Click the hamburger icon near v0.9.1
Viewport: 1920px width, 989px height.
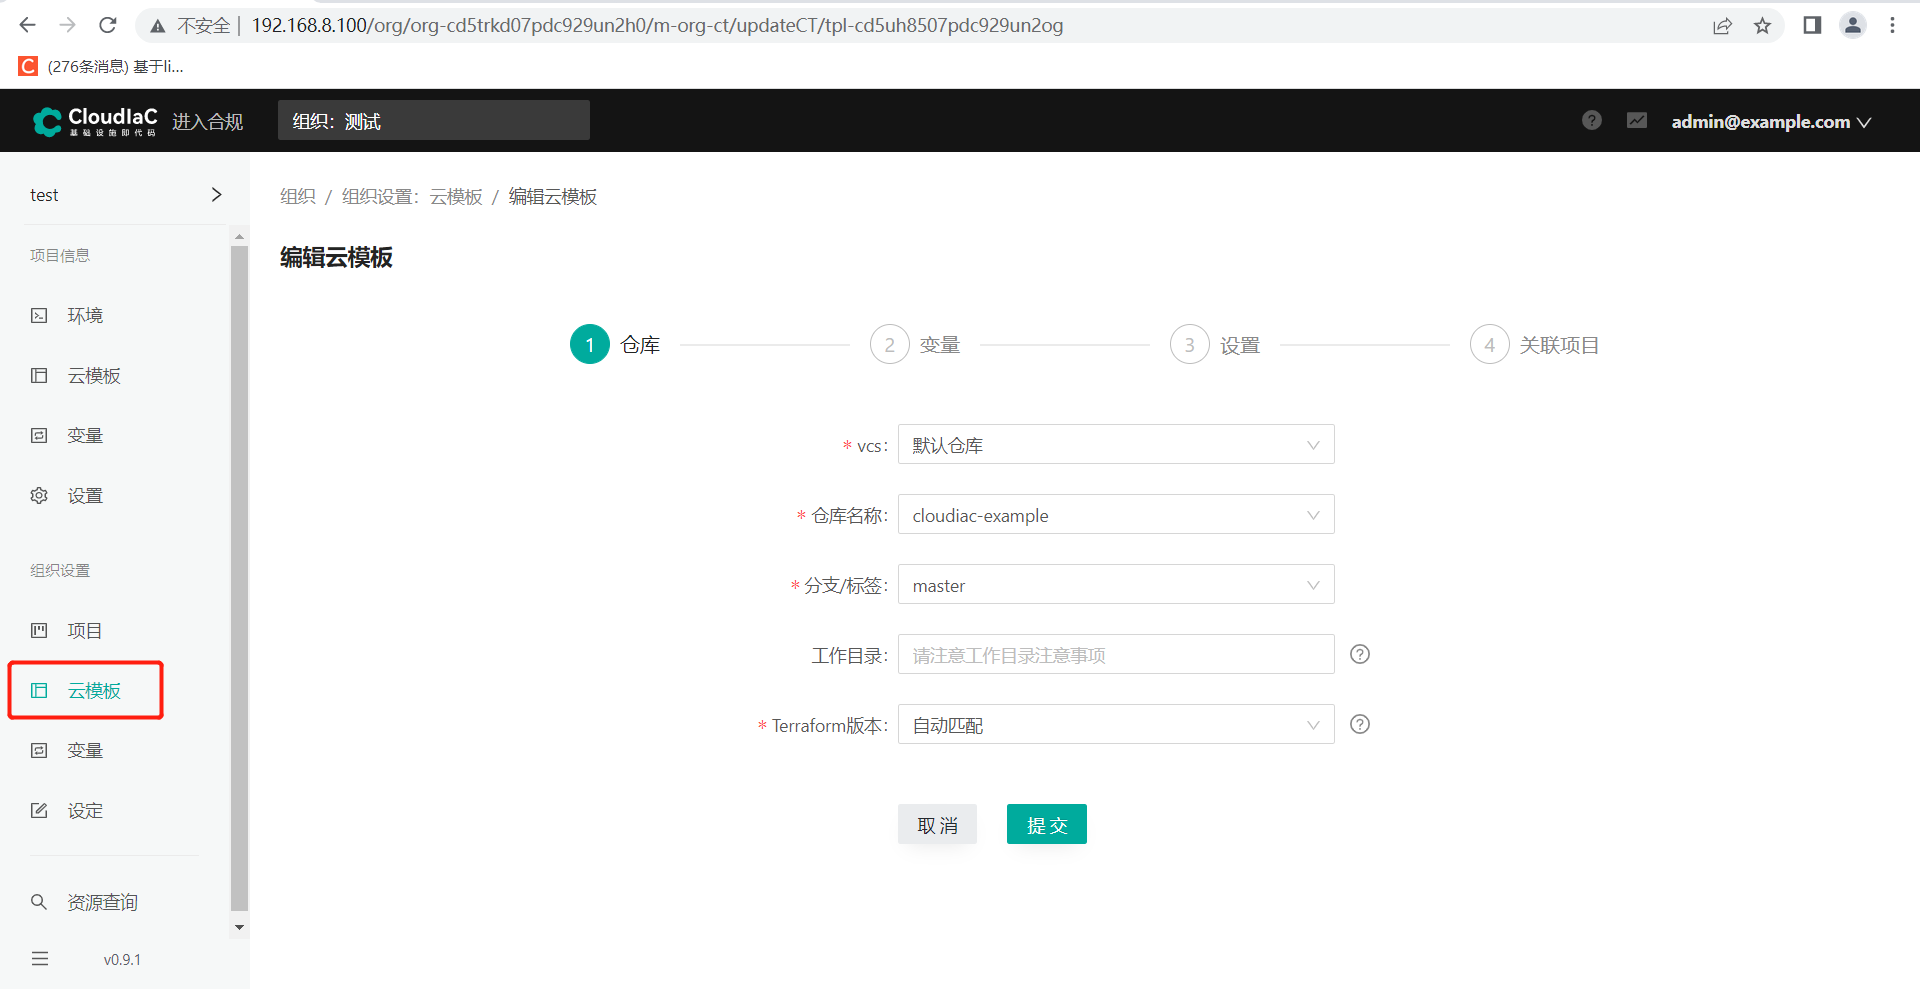pos(40,958)
